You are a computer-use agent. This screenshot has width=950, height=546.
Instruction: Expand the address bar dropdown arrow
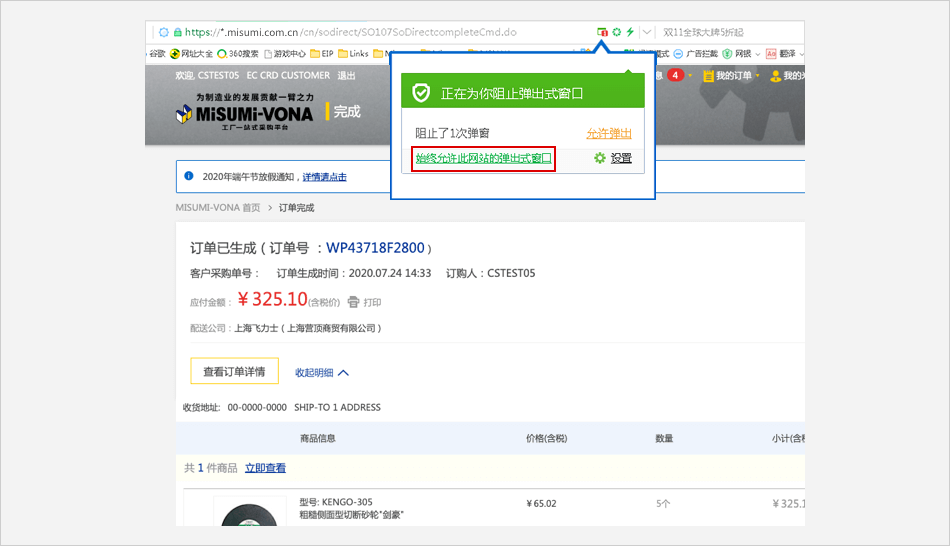pyautogui.click(x=648, y=32)
